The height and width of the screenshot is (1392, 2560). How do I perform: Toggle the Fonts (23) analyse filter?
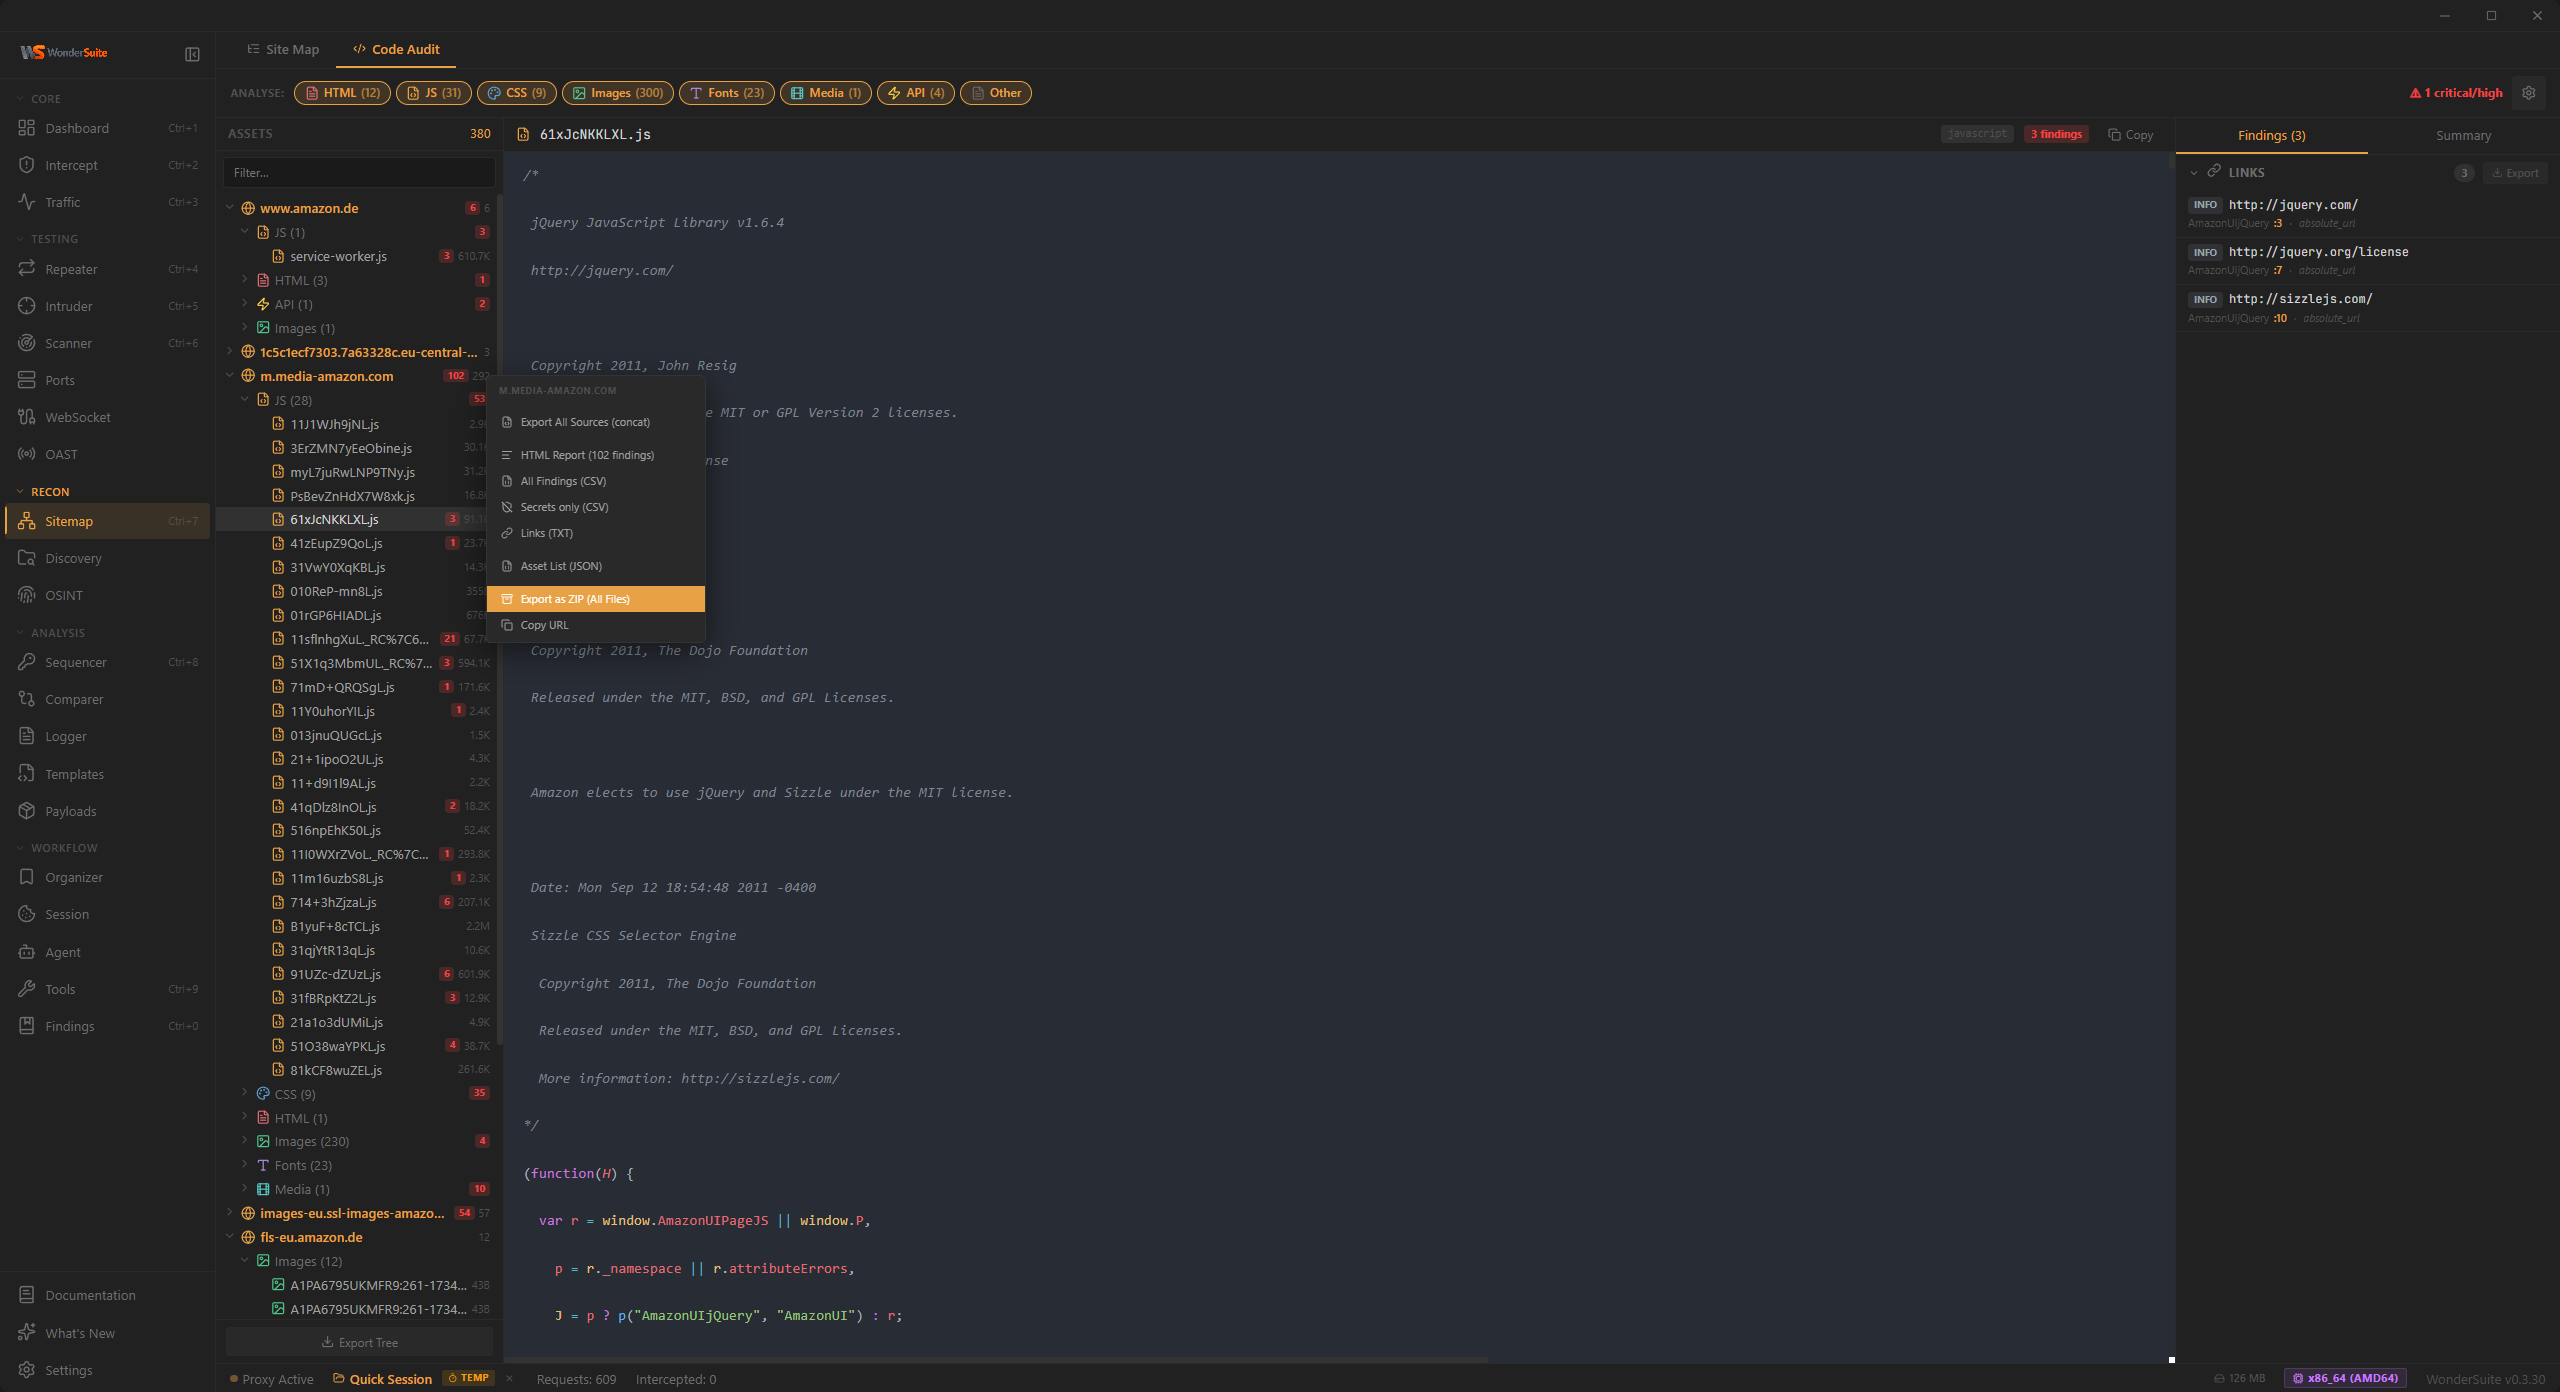pos(727,93)
